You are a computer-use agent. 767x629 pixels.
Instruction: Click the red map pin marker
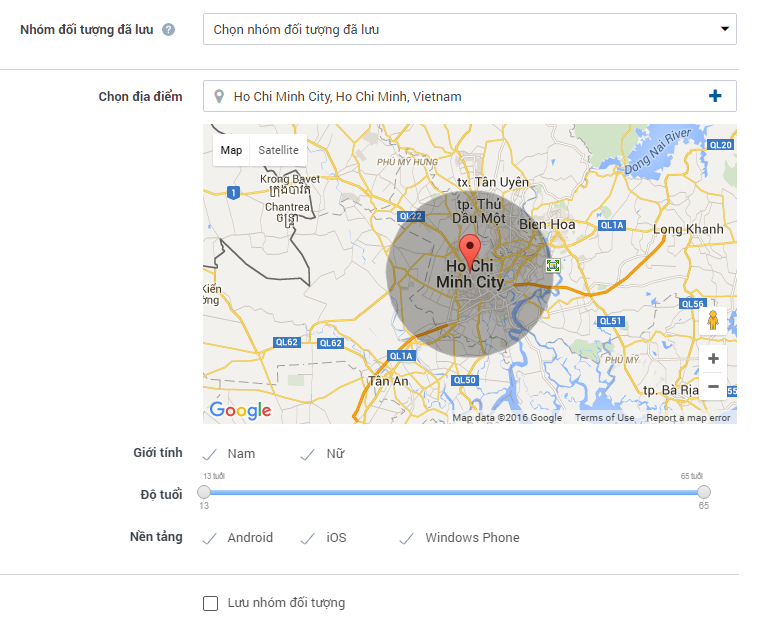469,248
